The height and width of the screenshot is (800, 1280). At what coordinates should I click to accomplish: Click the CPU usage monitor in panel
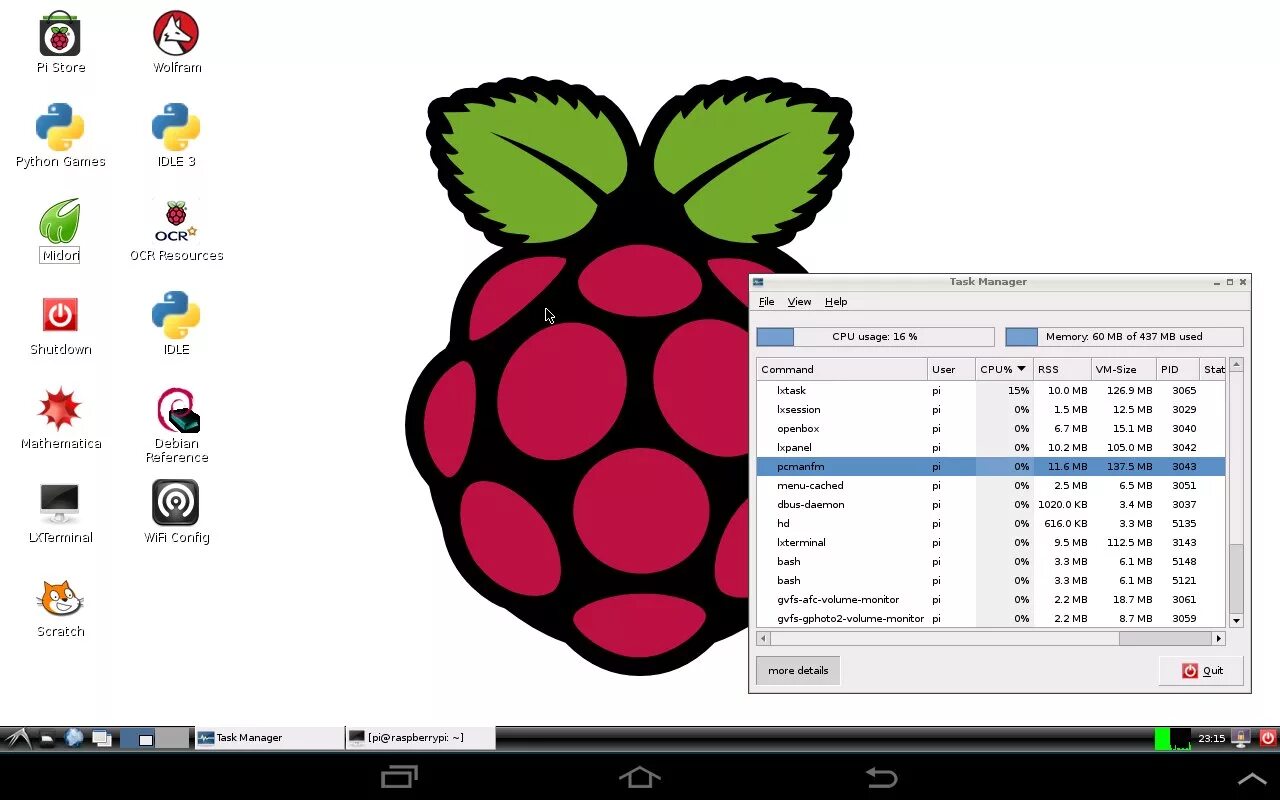tap(1173, 739)
